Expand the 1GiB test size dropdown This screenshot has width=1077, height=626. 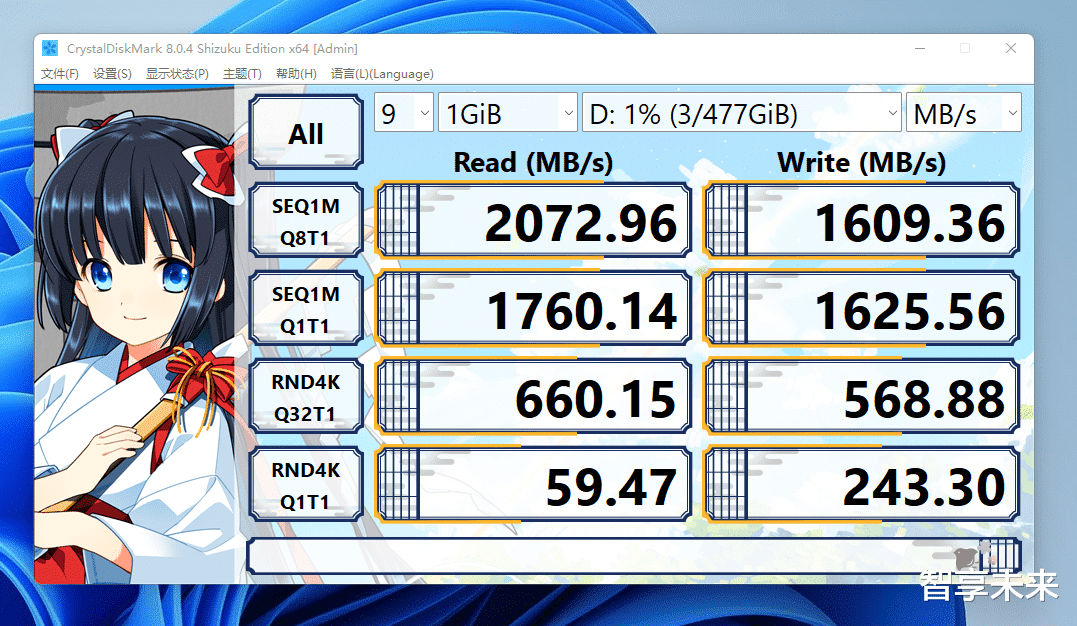pos(508,113)
